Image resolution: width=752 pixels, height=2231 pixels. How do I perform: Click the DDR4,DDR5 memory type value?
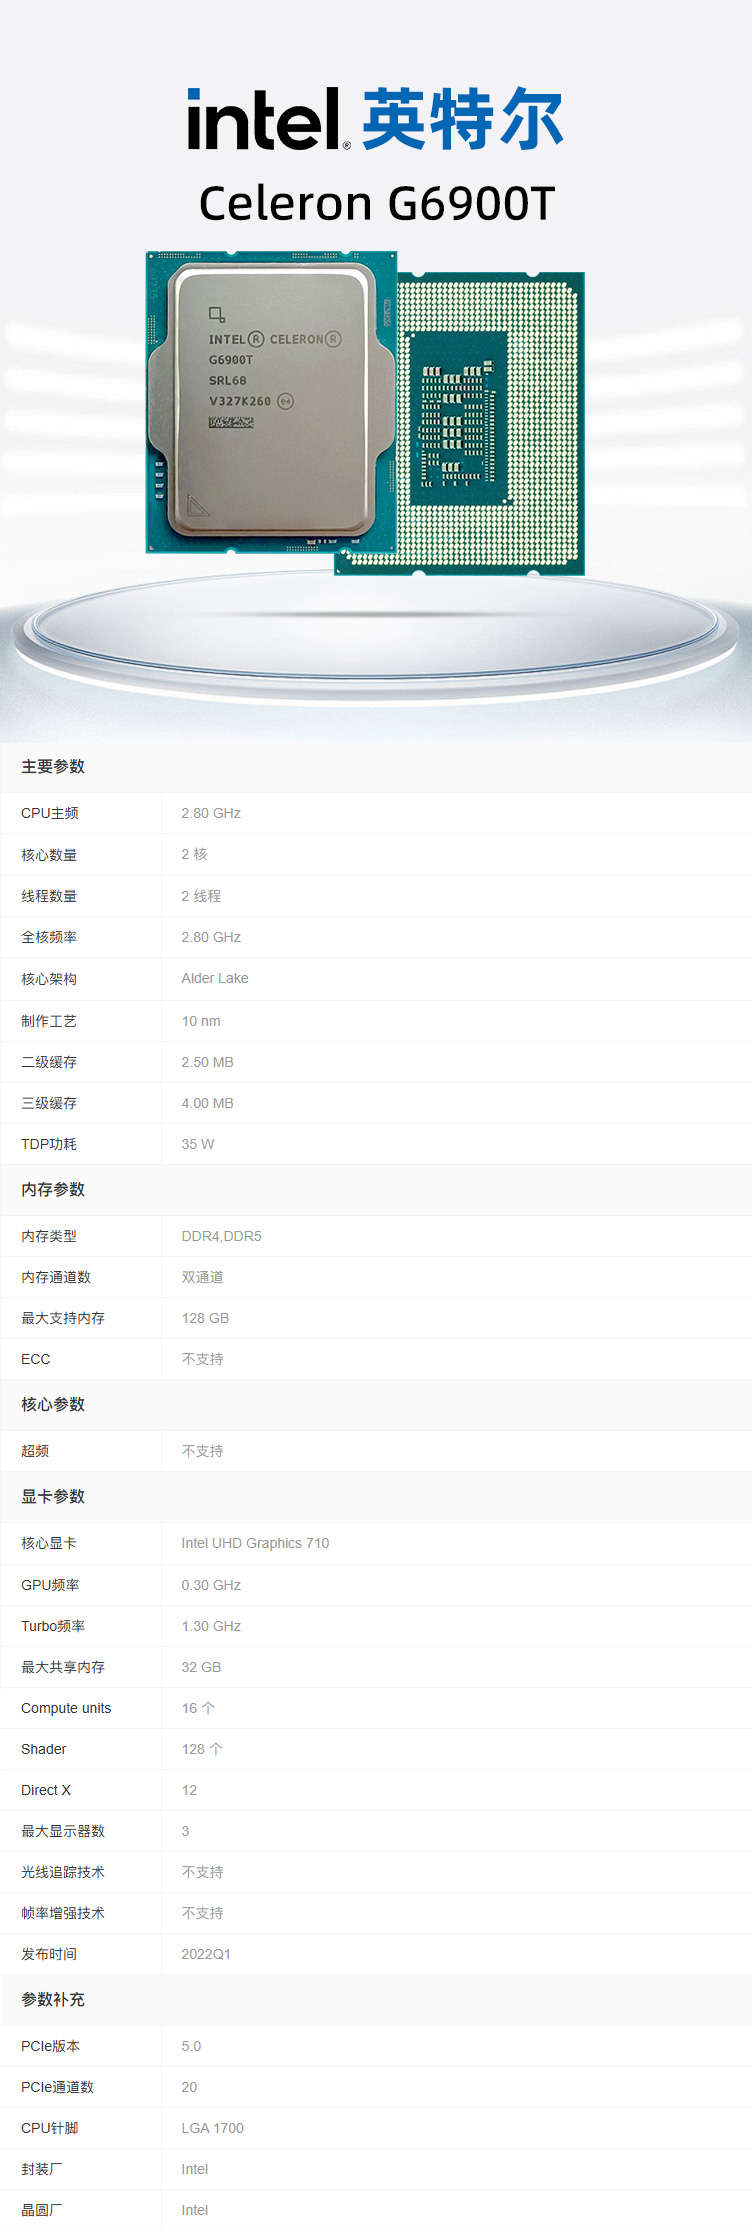click(222, 1236)
